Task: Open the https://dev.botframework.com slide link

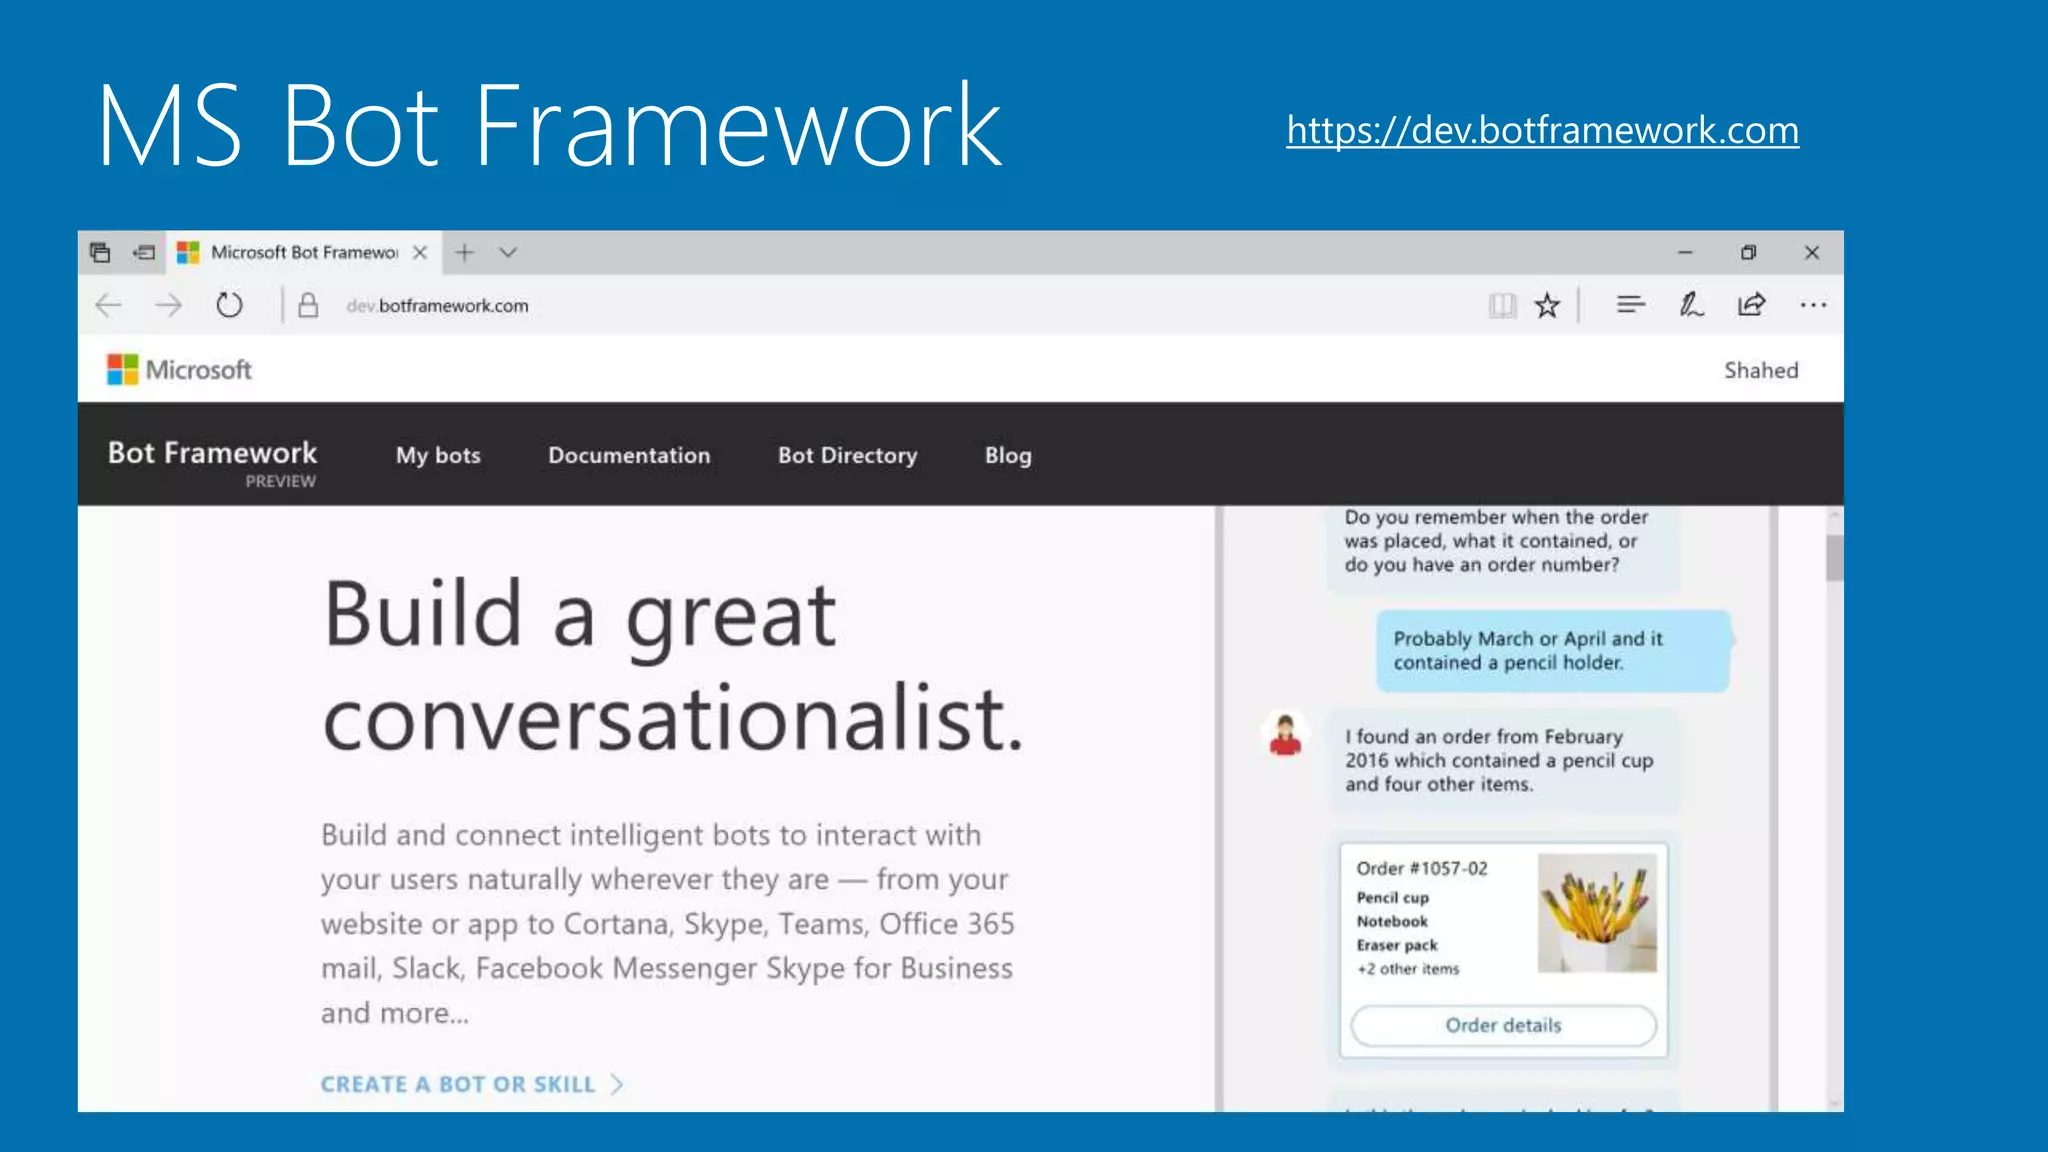Action: 1542,130
